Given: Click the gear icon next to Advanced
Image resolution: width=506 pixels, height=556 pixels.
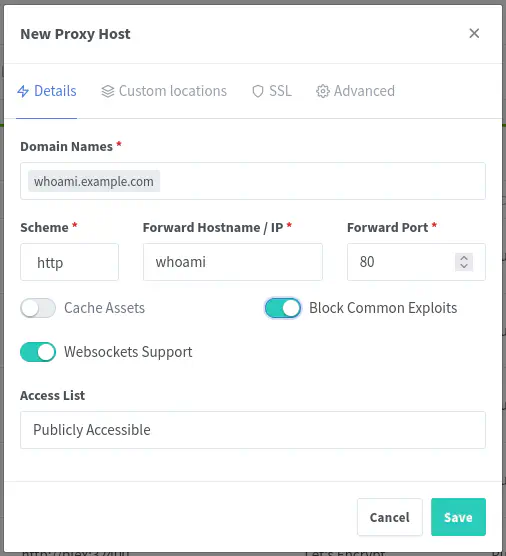Looking at the screenshot, I should [x=323, y=91].
